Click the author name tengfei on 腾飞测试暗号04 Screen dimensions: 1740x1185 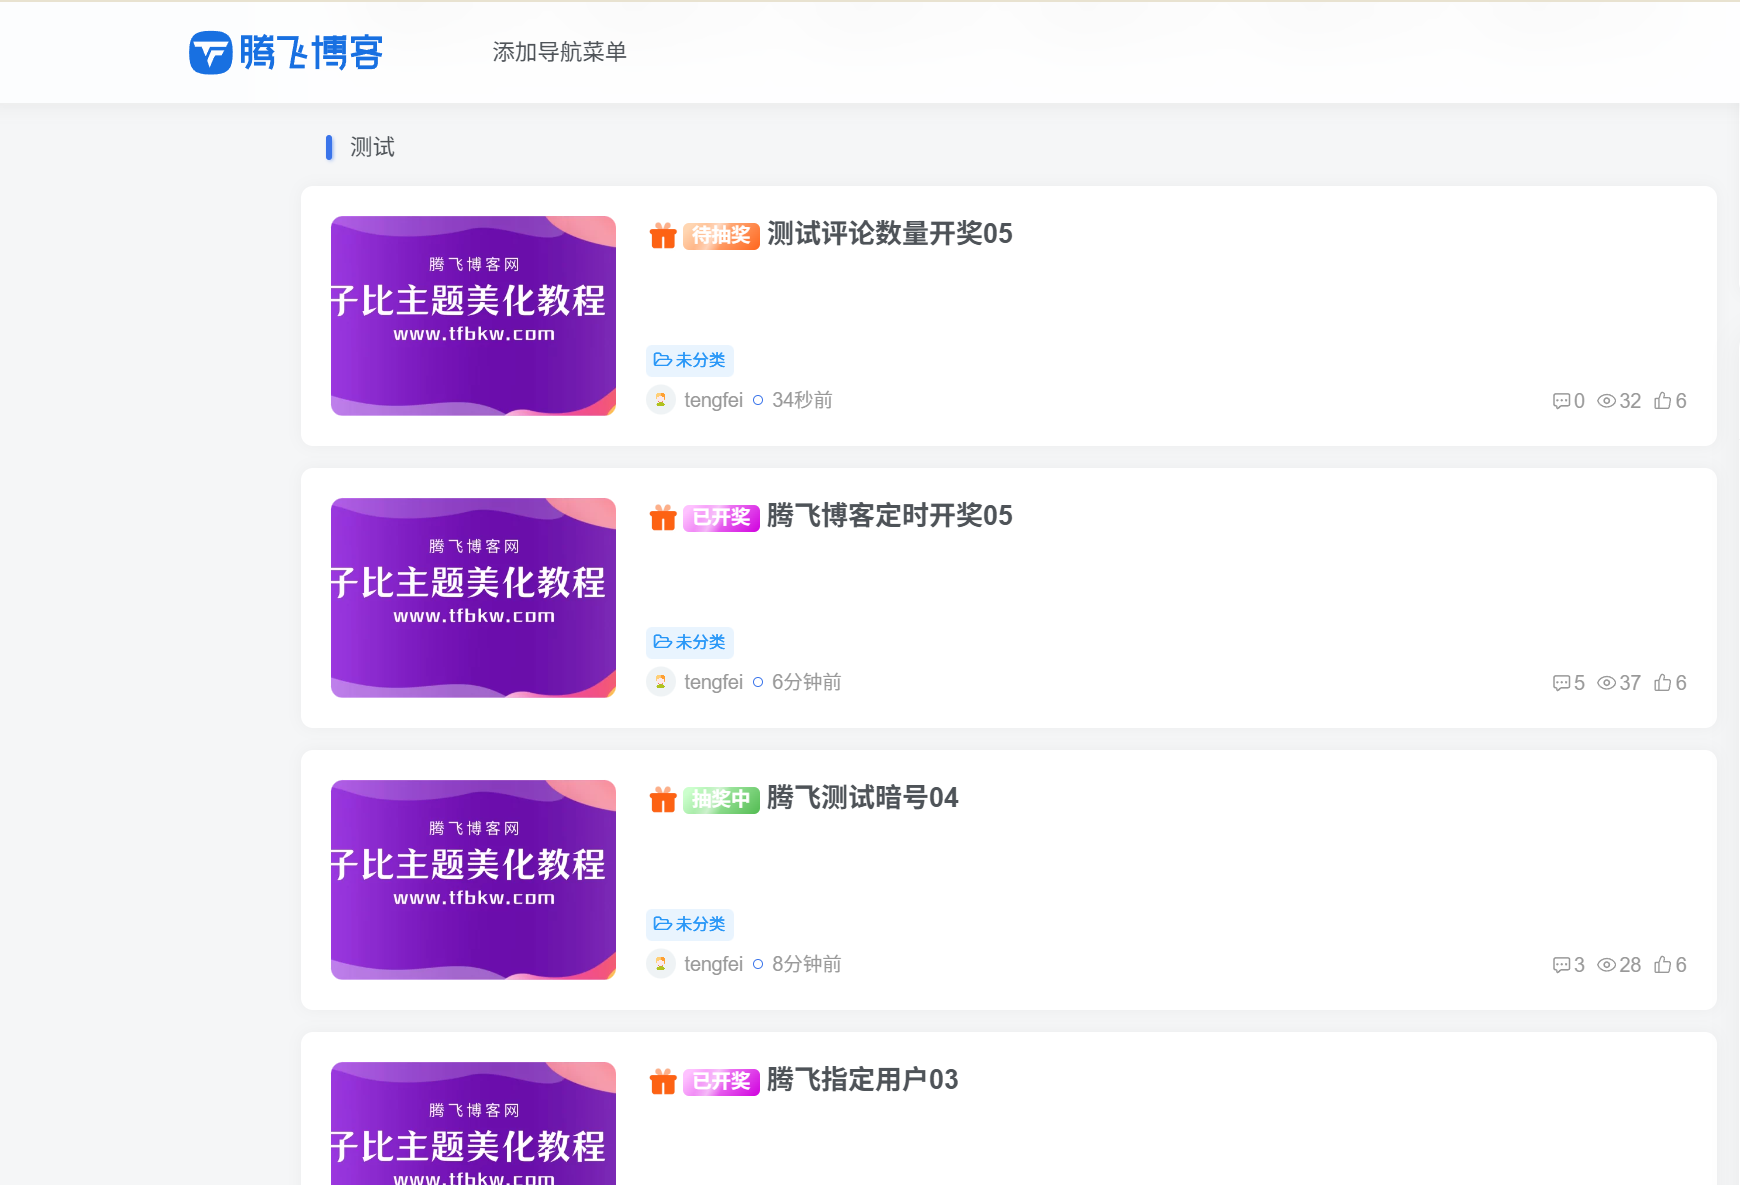coord(713,964)
